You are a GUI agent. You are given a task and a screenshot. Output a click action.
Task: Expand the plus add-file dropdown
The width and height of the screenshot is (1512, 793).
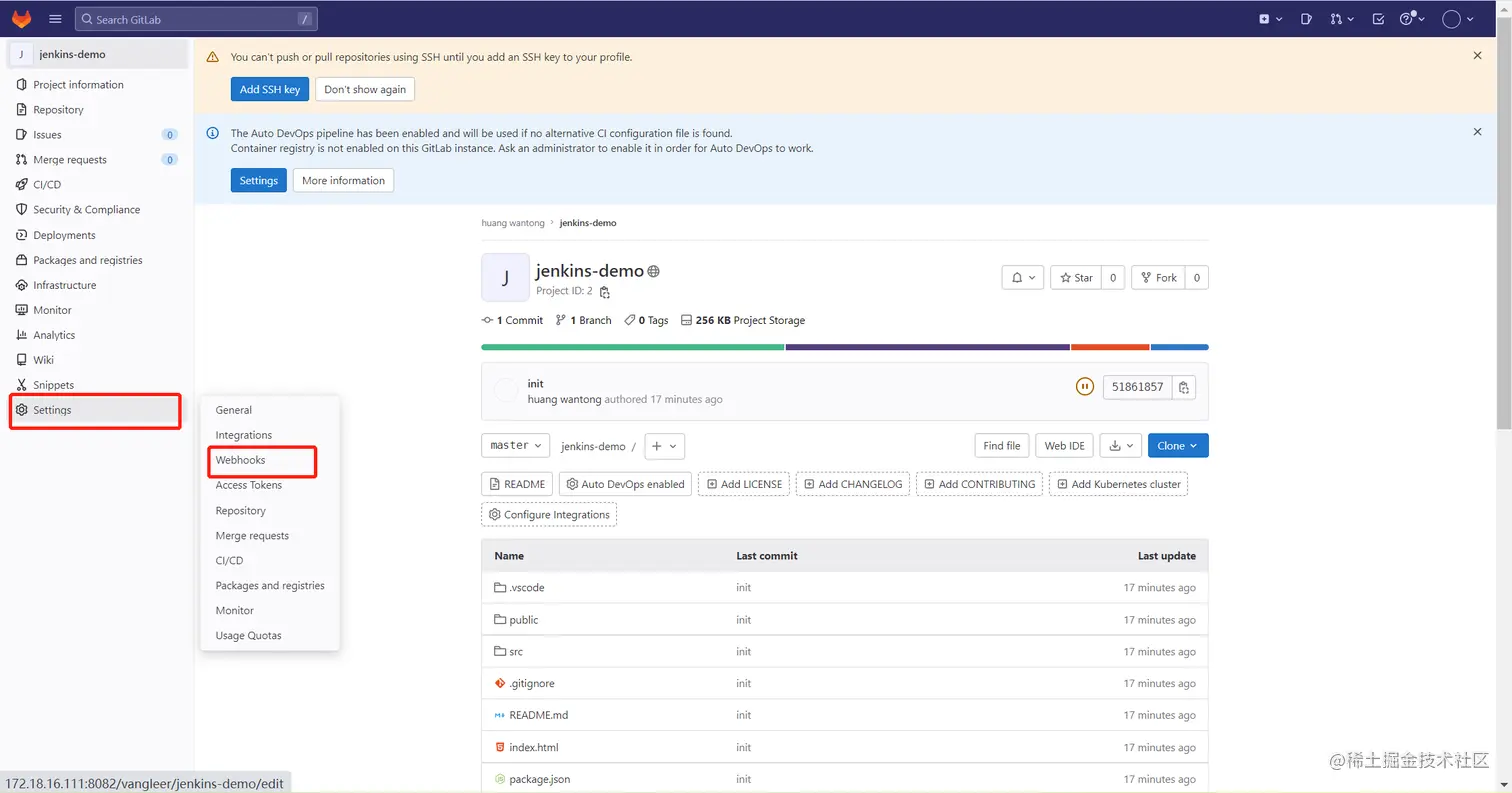[664, 446]
